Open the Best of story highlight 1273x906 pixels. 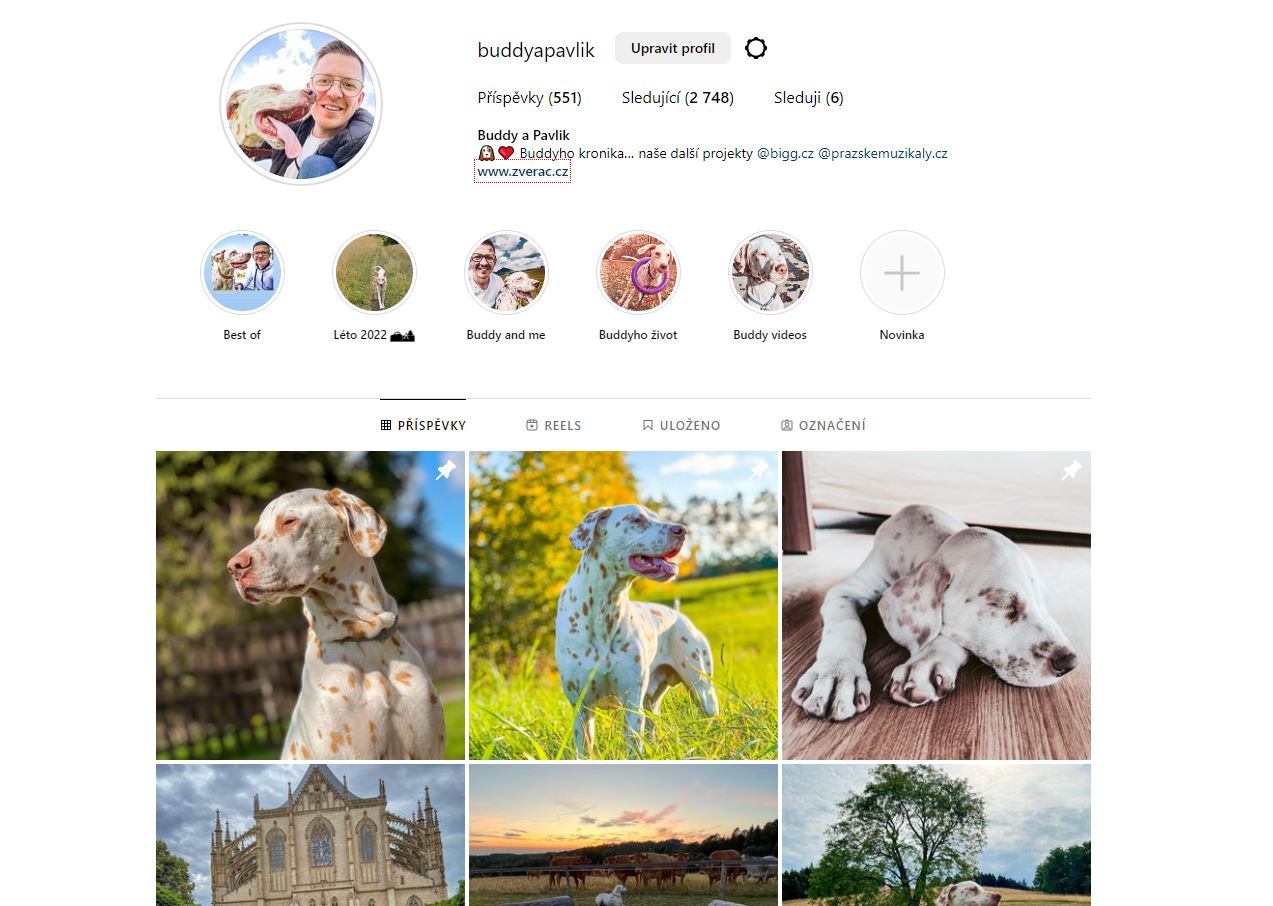point(242,272)
